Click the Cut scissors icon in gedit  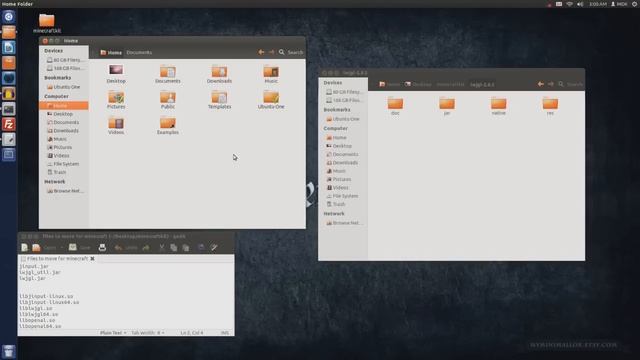coord(162,248)
